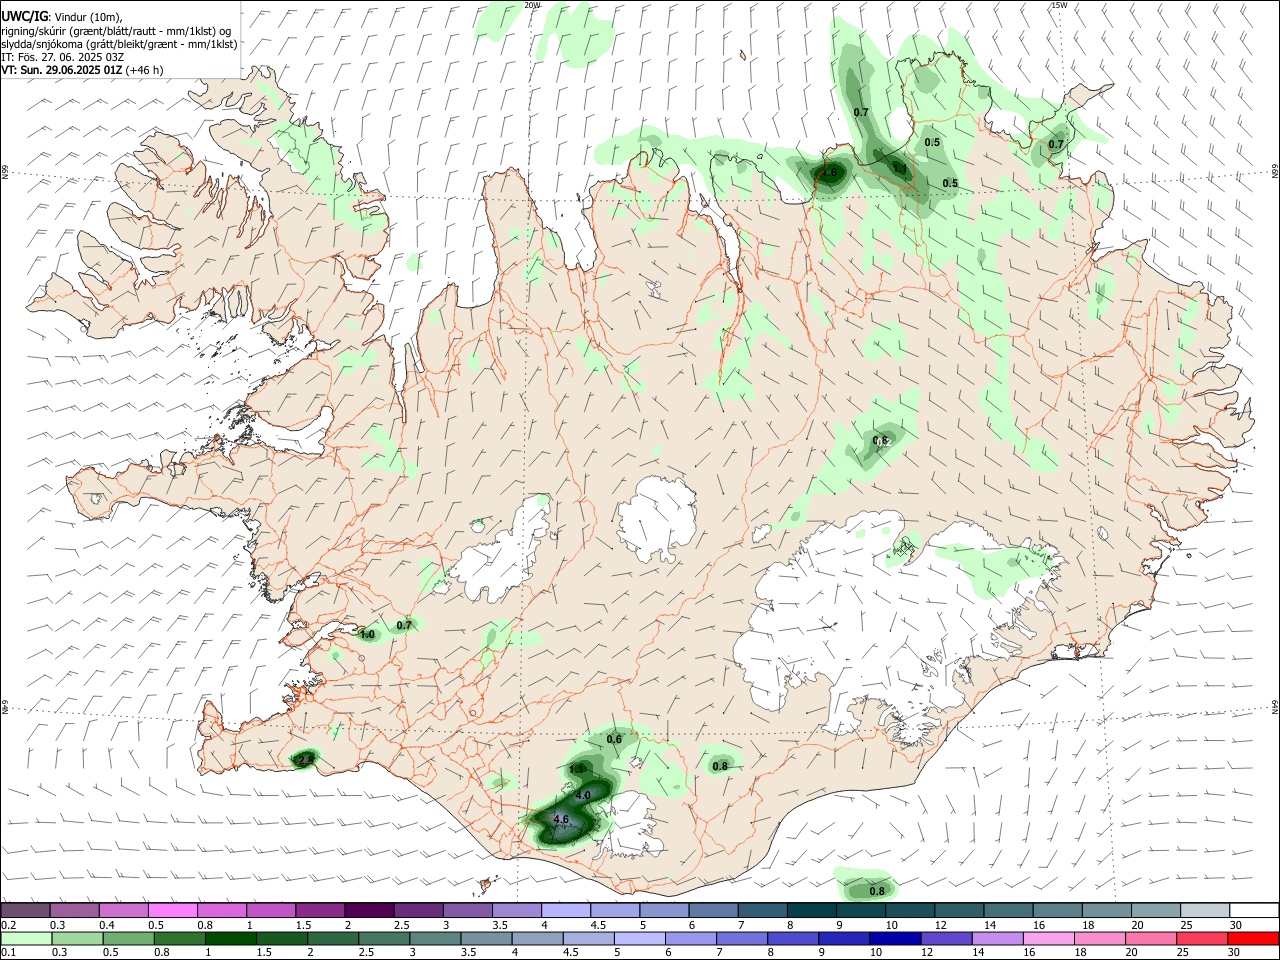Click the 4.6 precipitation value on map
This screenshot has height=960, width=1280.
[x=561, y=819]
